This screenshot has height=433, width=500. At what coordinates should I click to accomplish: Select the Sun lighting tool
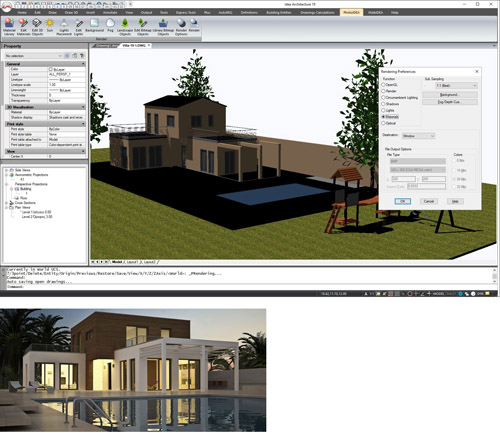coord(50,26)
